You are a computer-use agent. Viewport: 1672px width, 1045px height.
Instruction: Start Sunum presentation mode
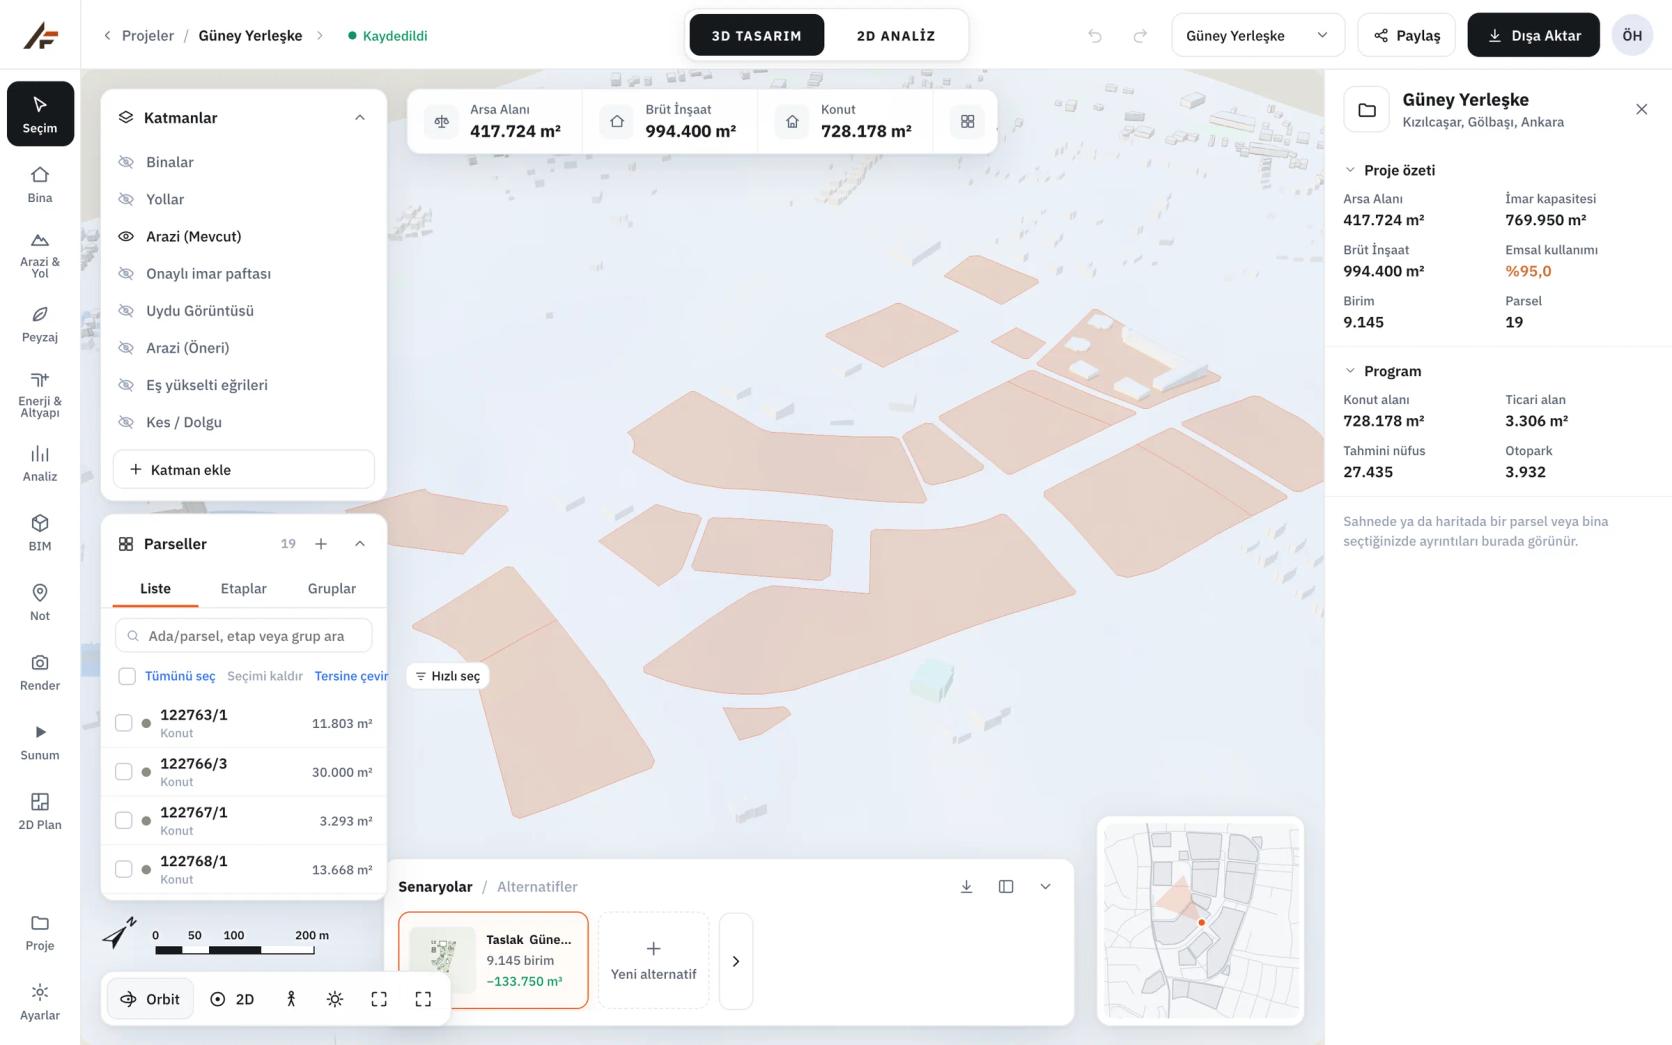coord(40,742)
